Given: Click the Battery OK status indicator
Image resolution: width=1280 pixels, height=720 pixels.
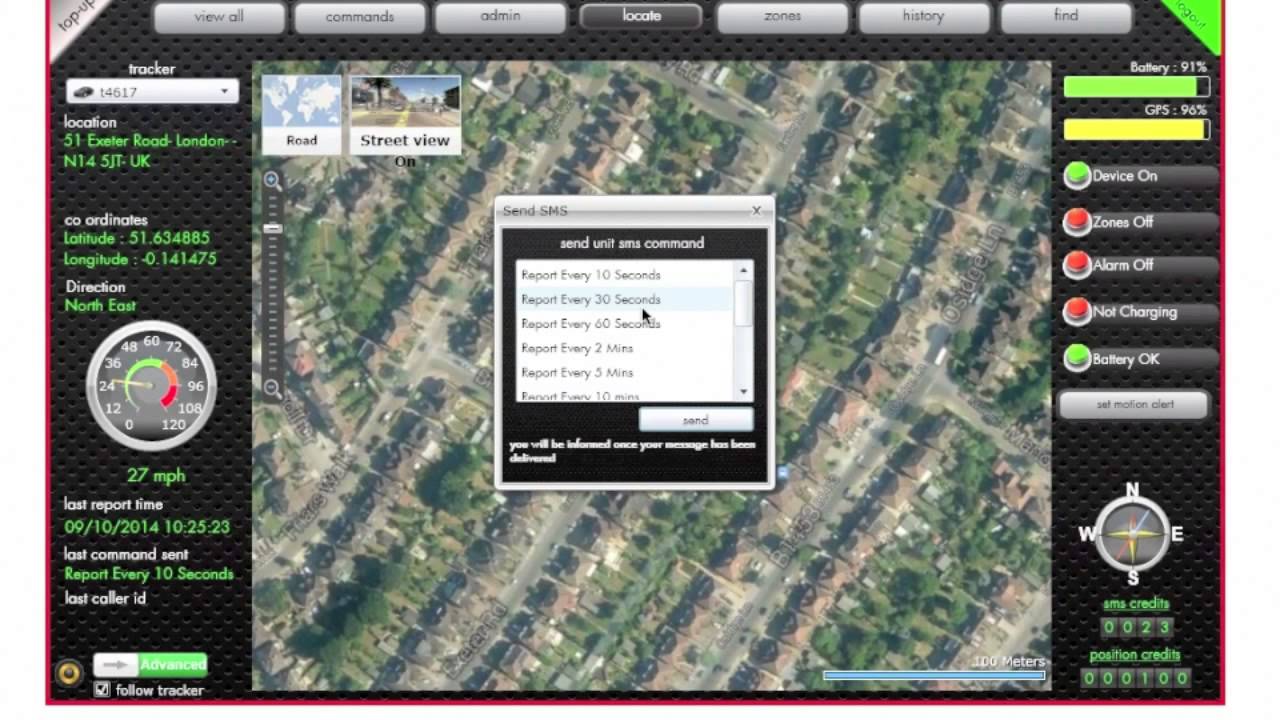Looking at the screenshot, I should [x=1077, y=358].
